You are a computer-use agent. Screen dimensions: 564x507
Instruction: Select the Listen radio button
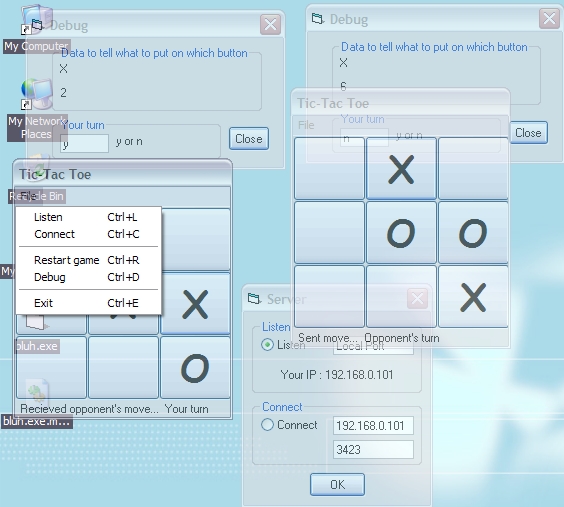pos(267,344)
